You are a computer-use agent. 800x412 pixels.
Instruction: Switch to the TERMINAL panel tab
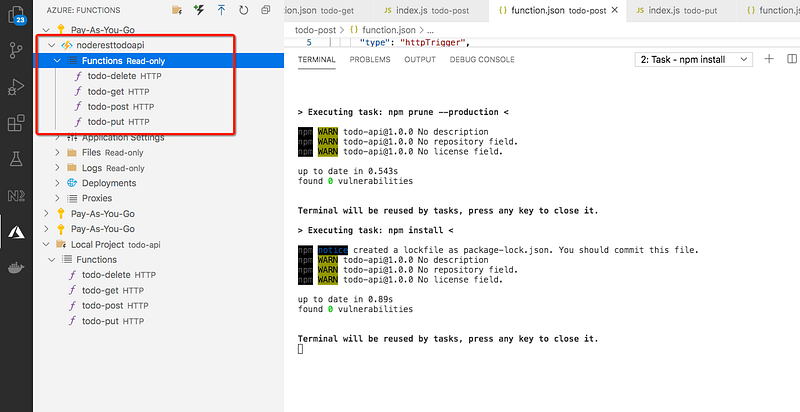point(317,60)
